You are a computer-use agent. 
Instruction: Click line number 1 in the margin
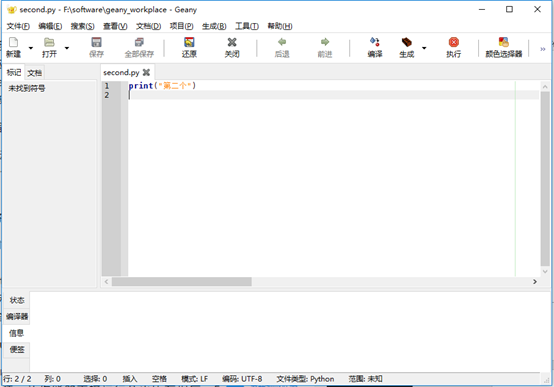tap(106, 86)
